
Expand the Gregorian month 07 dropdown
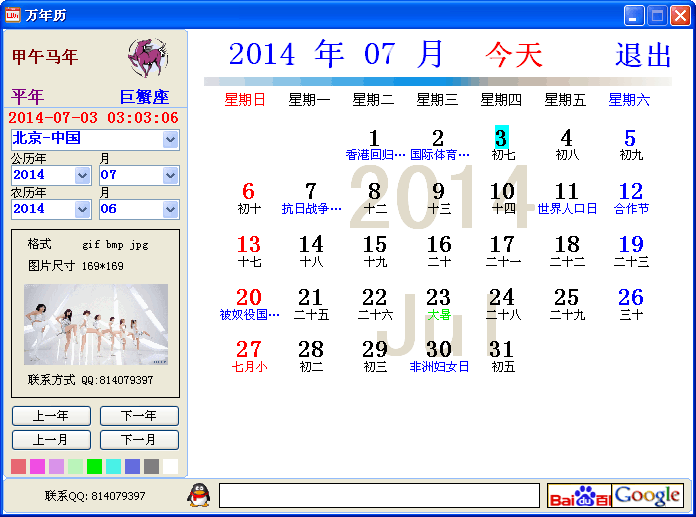point(170,175)
